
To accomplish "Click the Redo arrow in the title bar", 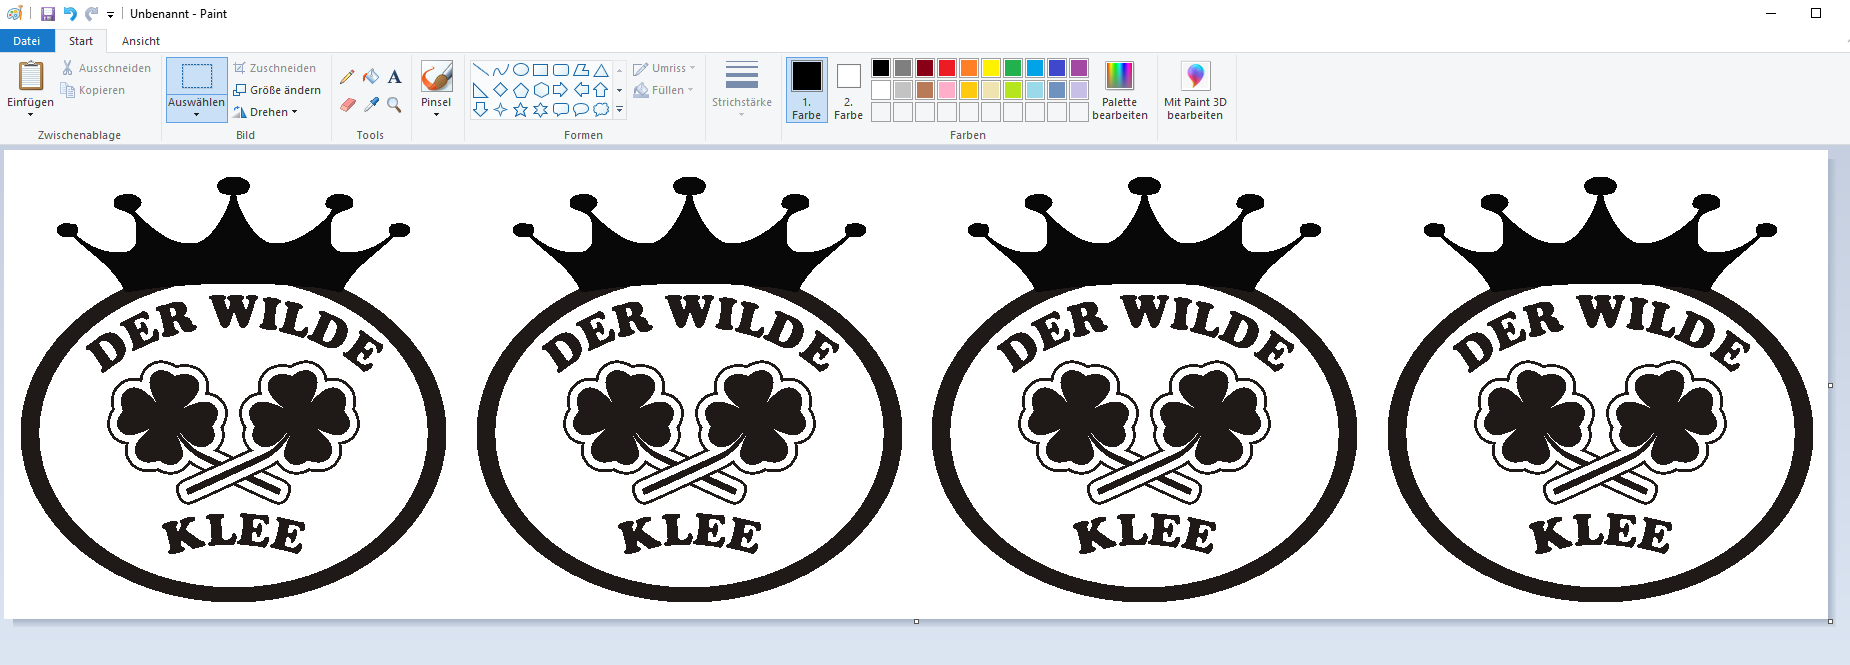I will 91,14.
